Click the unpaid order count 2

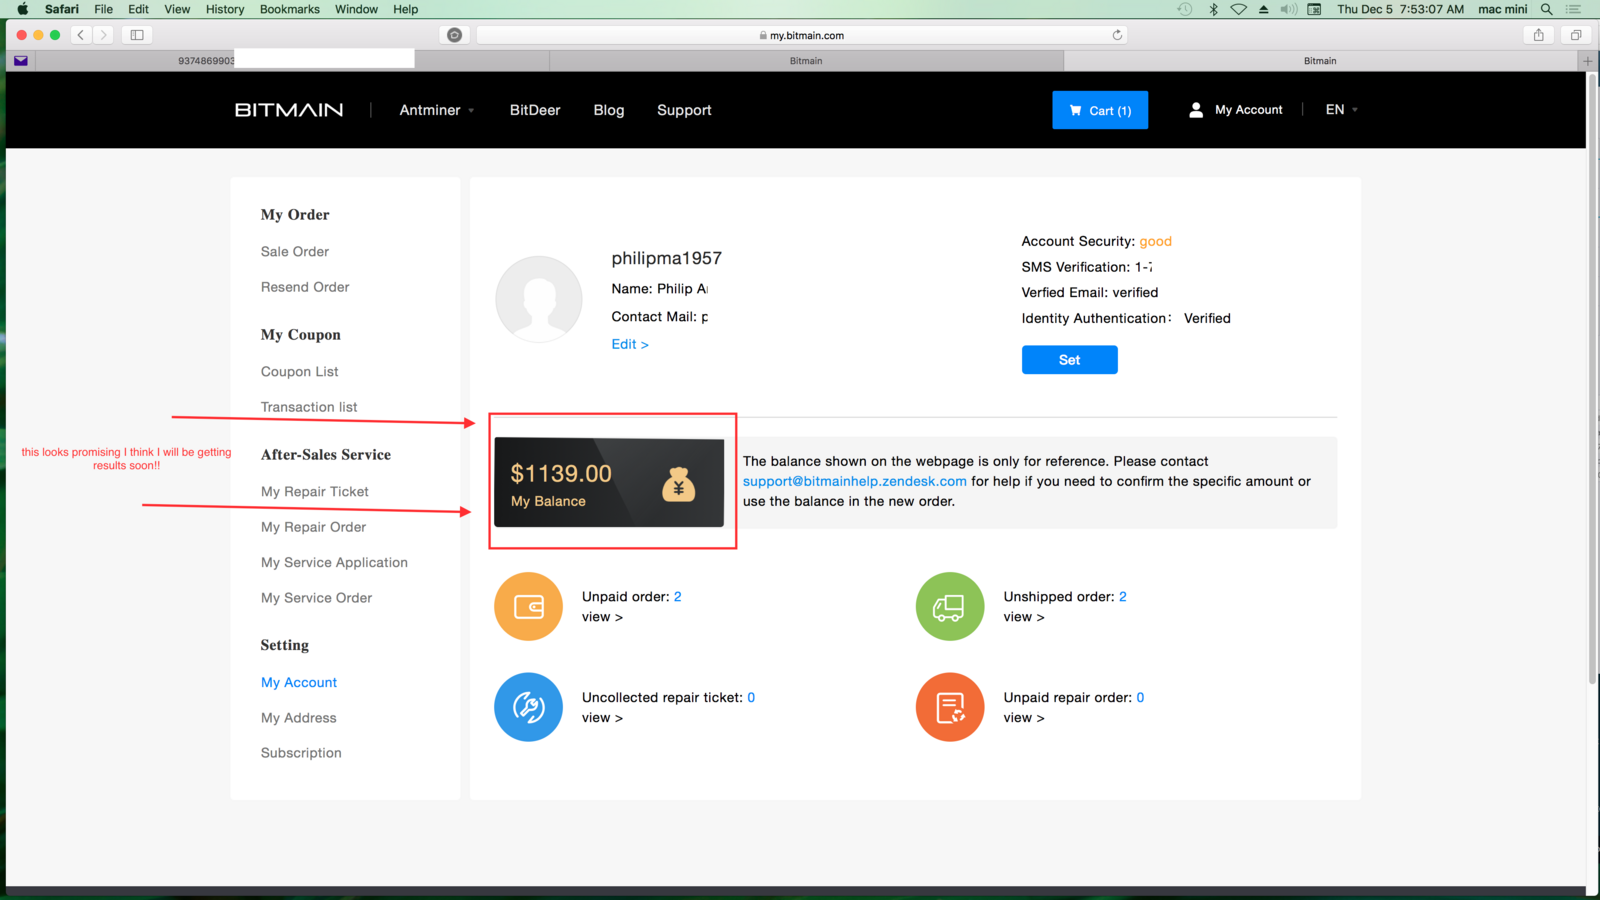click(677, 597)
